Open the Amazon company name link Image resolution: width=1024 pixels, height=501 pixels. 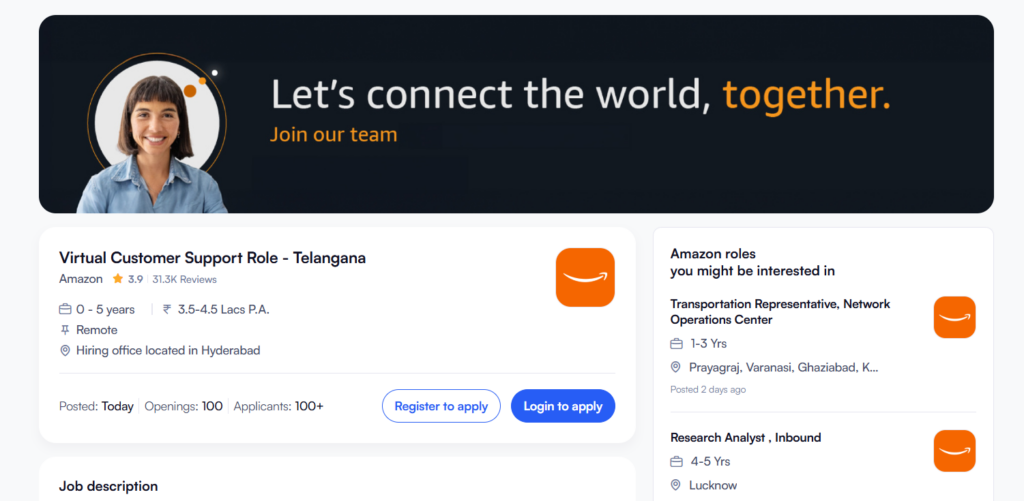click(x=81, y=279)
